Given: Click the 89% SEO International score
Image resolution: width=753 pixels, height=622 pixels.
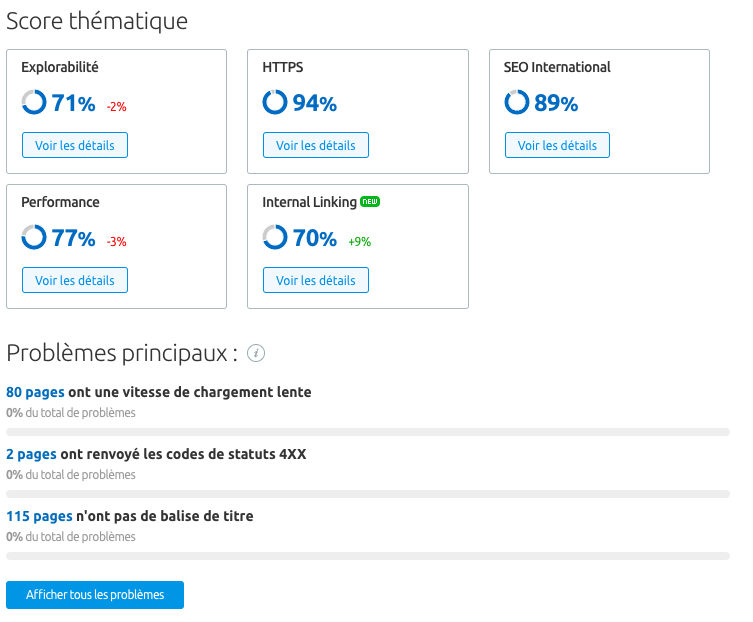Looking at the screenshot, I should point(556,103).
